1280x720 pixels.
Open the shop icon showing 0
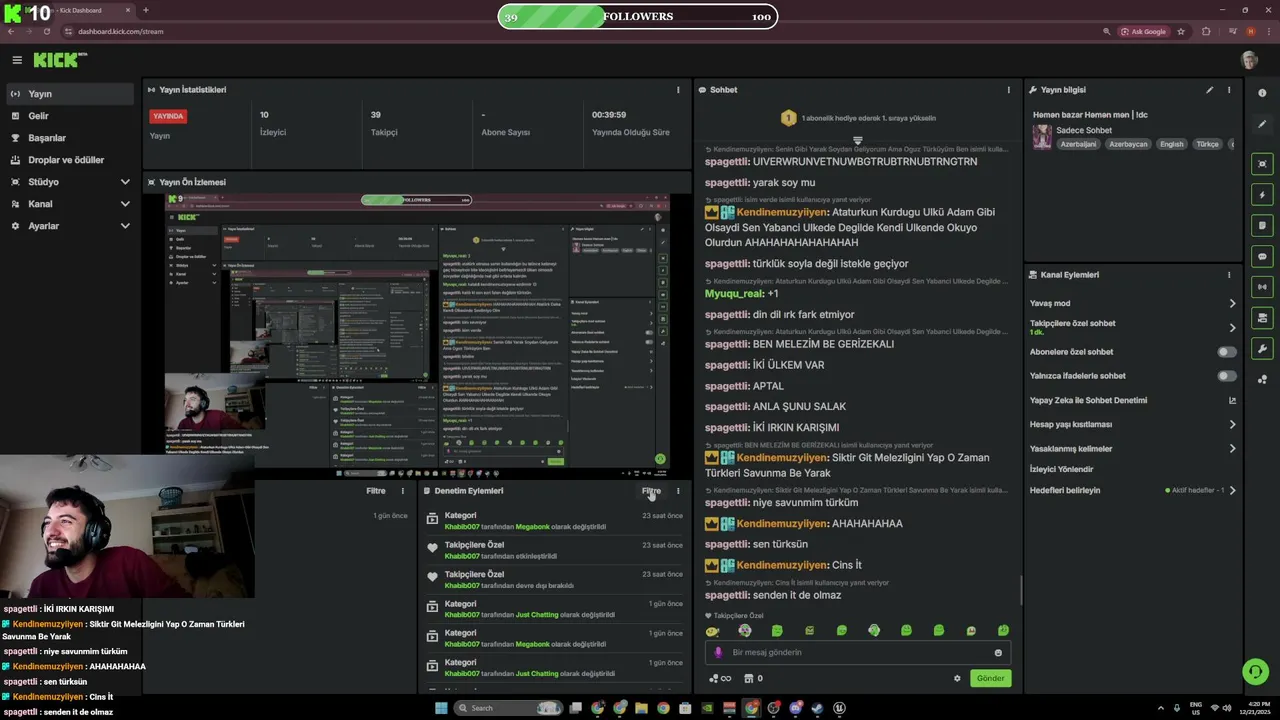(x=753, y=678)
